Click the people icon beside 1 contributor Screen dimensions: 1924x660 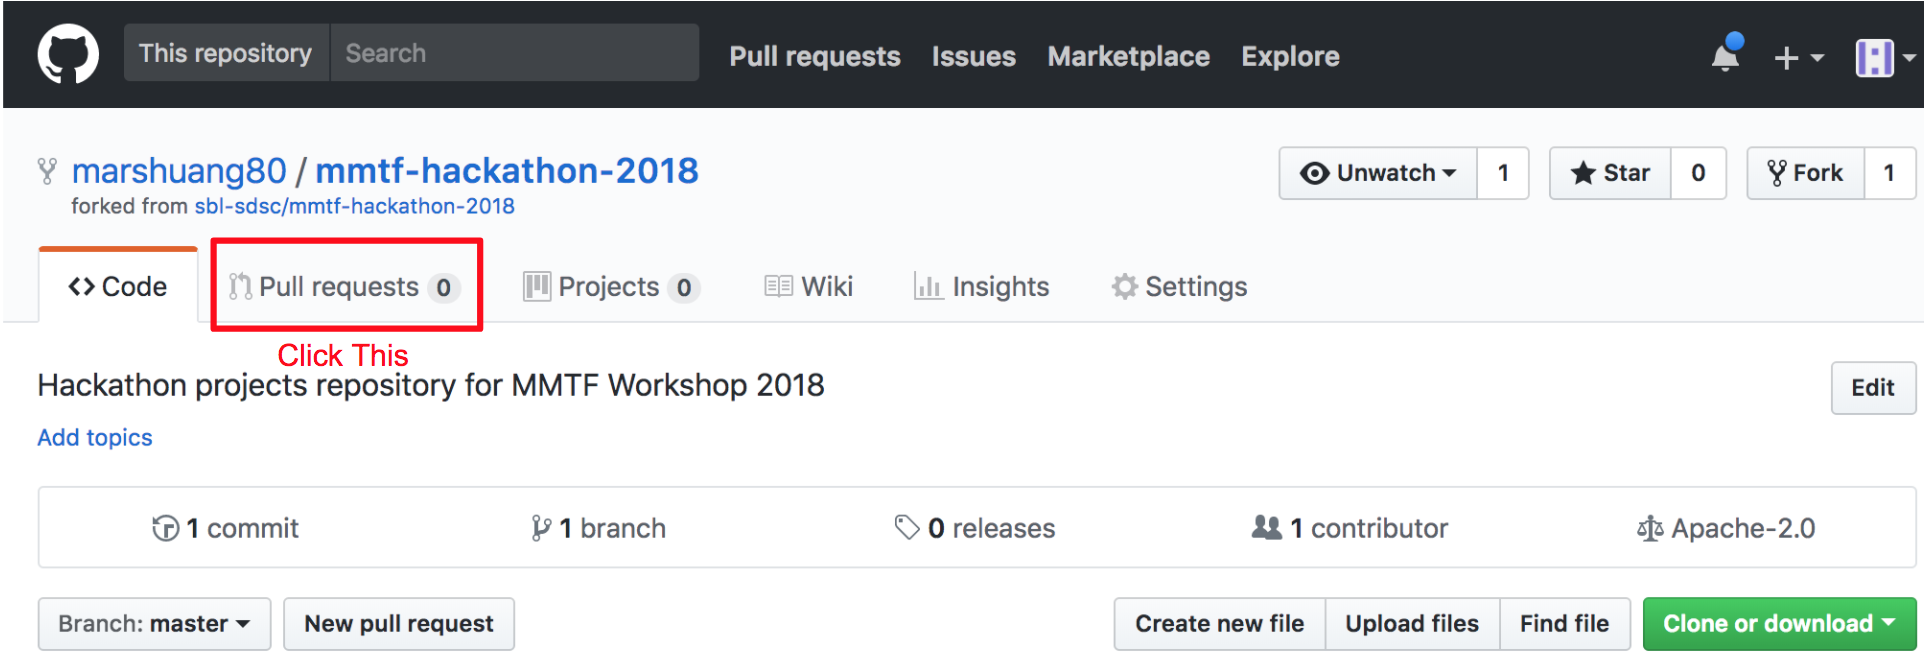point(1267,527)
